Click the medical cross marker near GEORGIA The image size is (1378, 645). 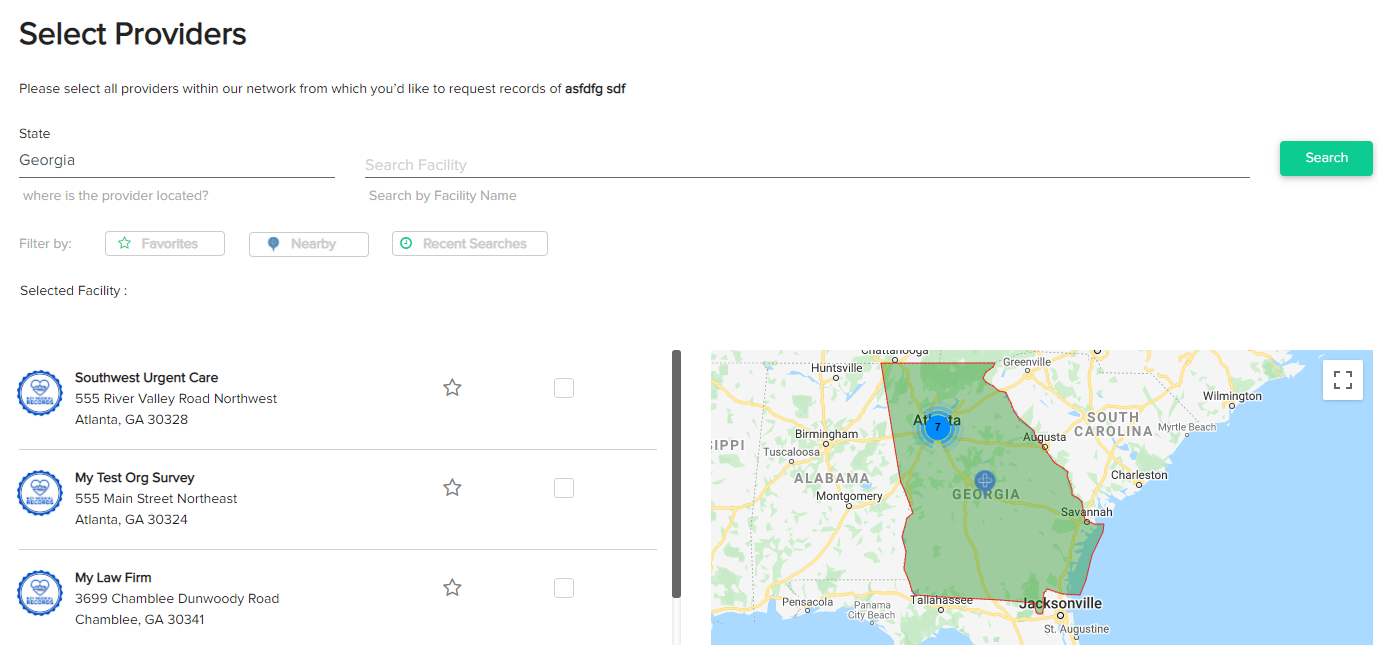(x=986, y=481)
